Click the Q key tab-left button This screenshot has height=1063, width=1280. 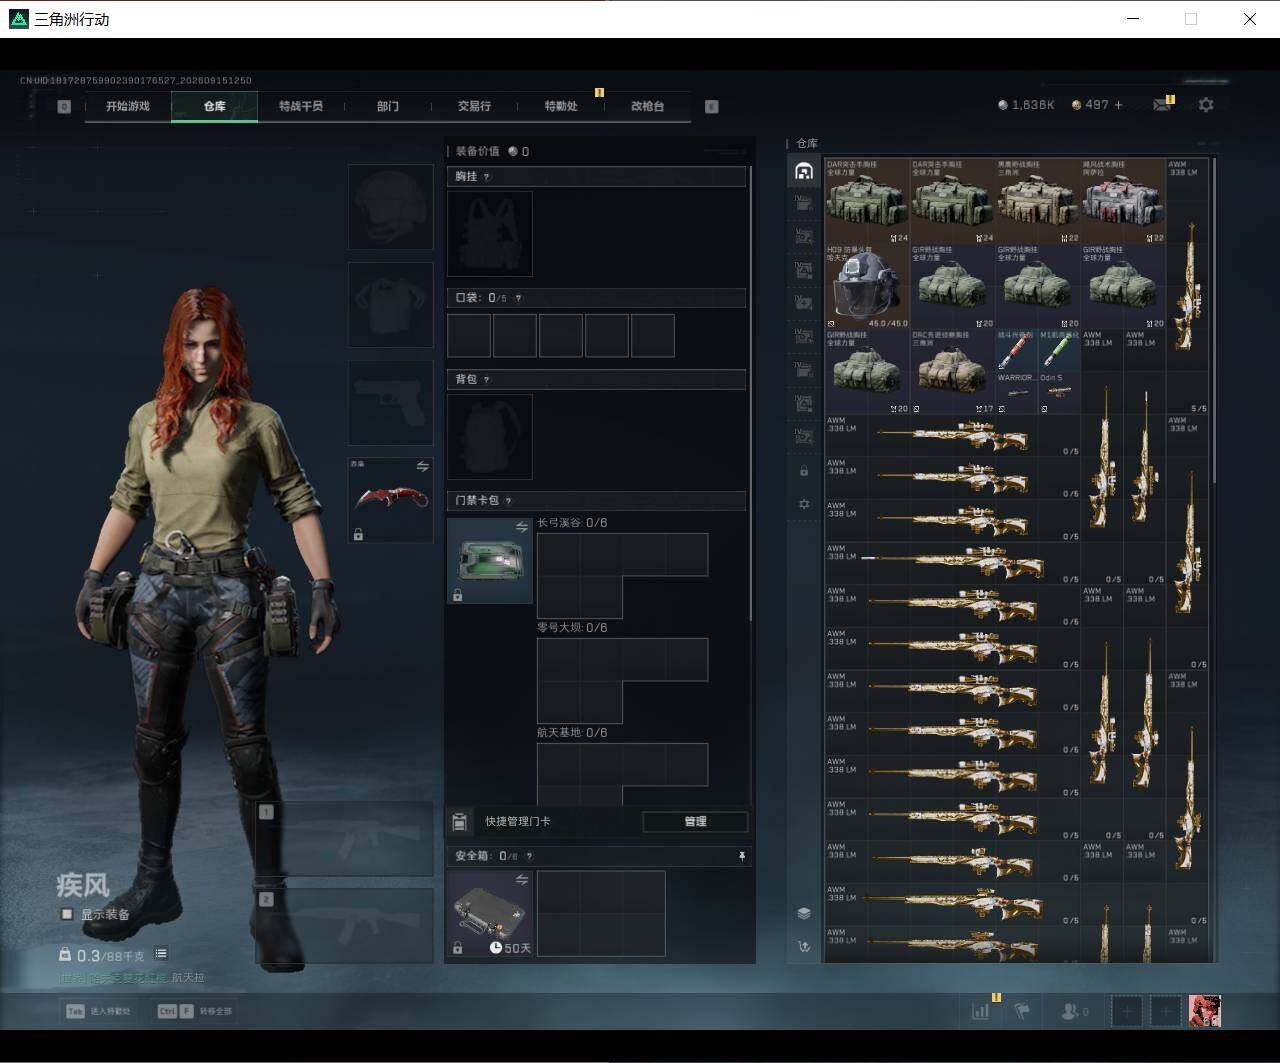click(x=64, y=106)
